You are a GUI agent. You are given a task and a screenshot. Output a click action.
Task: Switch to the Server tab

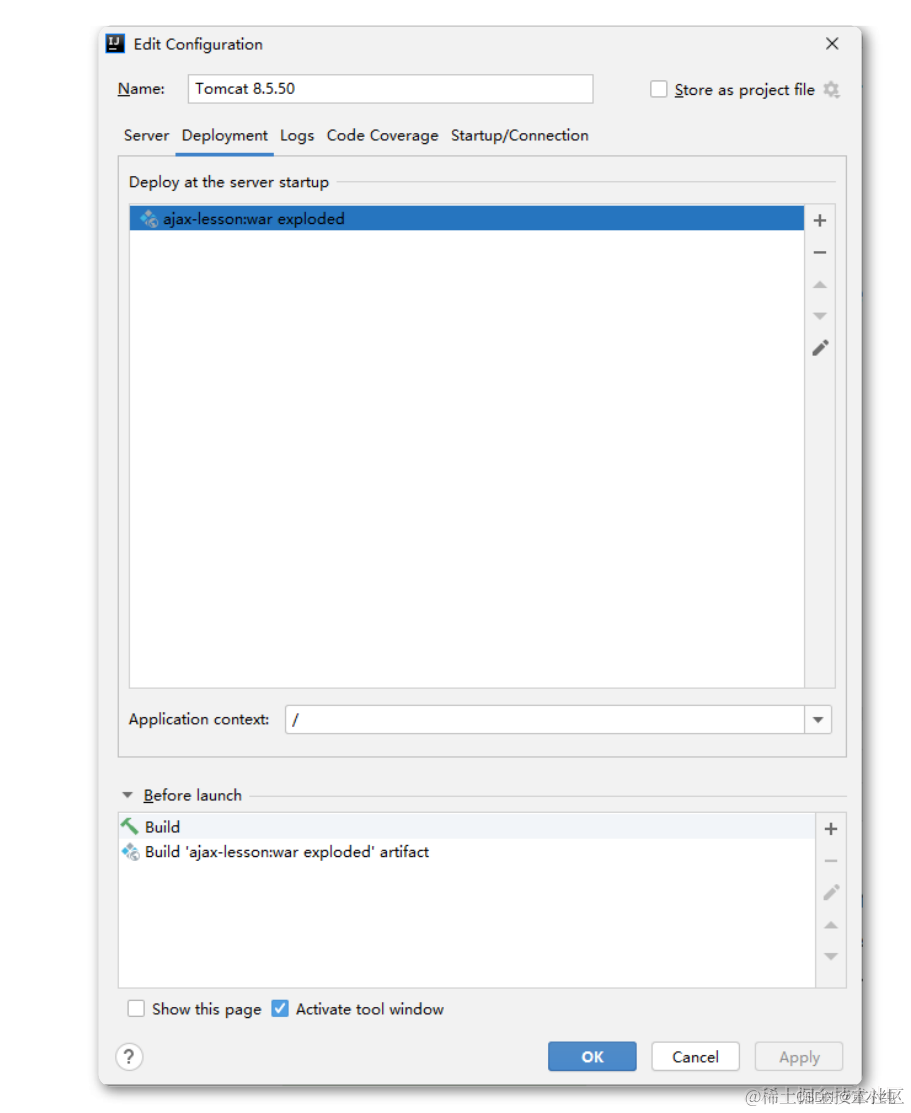pos(146,136)
